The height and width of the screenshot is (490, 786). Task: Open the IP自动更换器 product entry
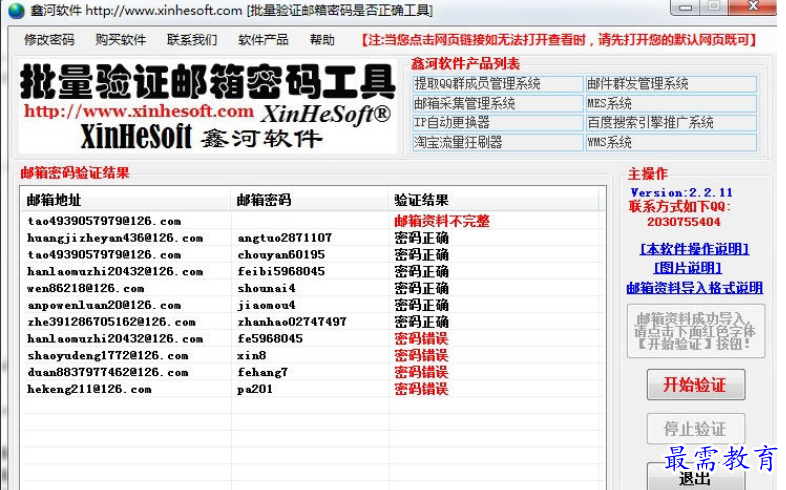pos(498,123)
